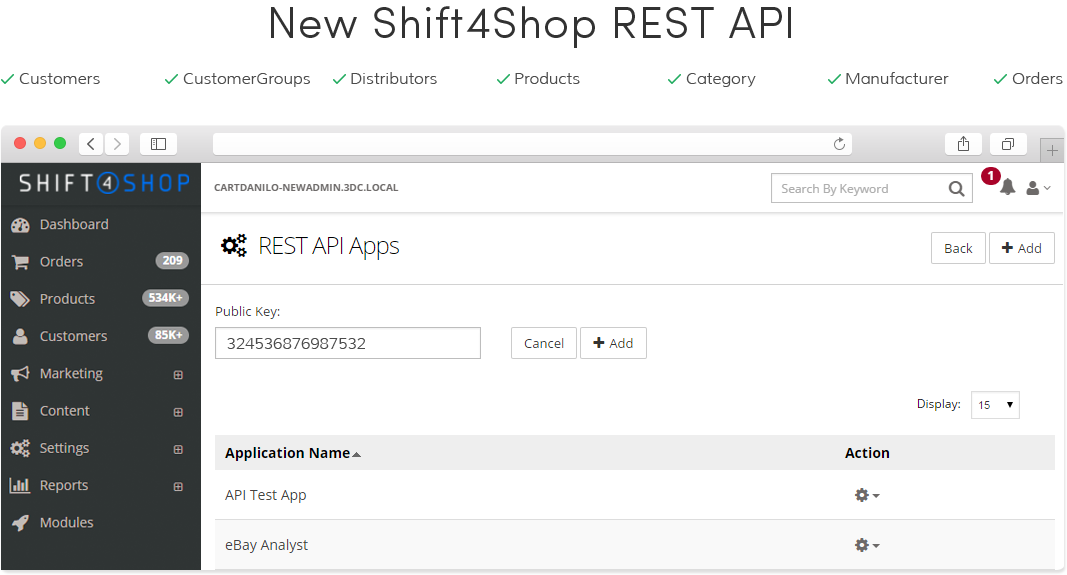1067x575 pixels.
Task: Click the browser forward arrow
Action: click(117, 144)
